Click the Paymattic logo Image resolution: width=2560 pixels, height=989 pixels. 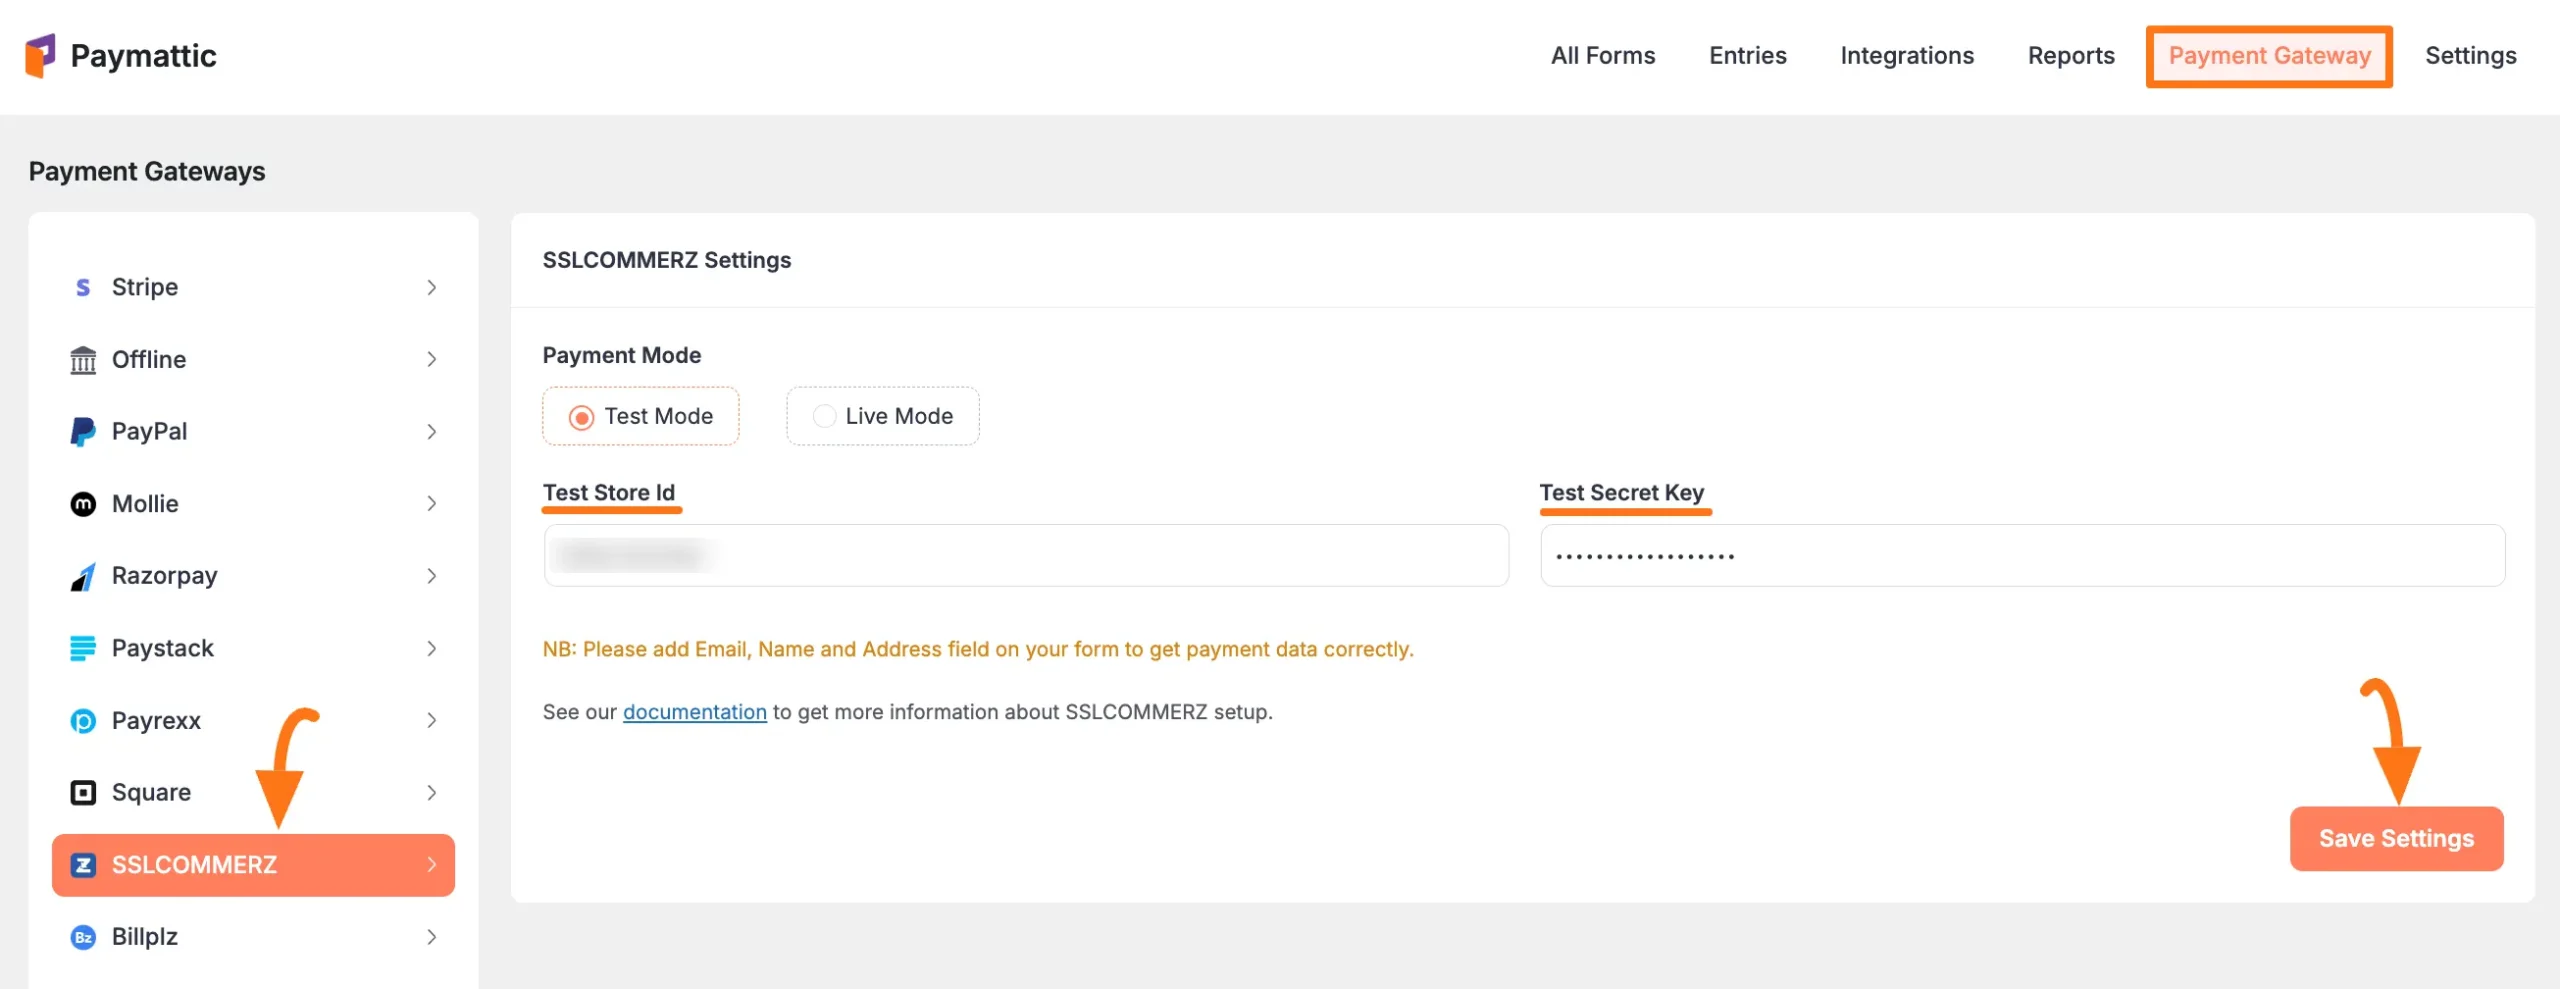(122, 55)
